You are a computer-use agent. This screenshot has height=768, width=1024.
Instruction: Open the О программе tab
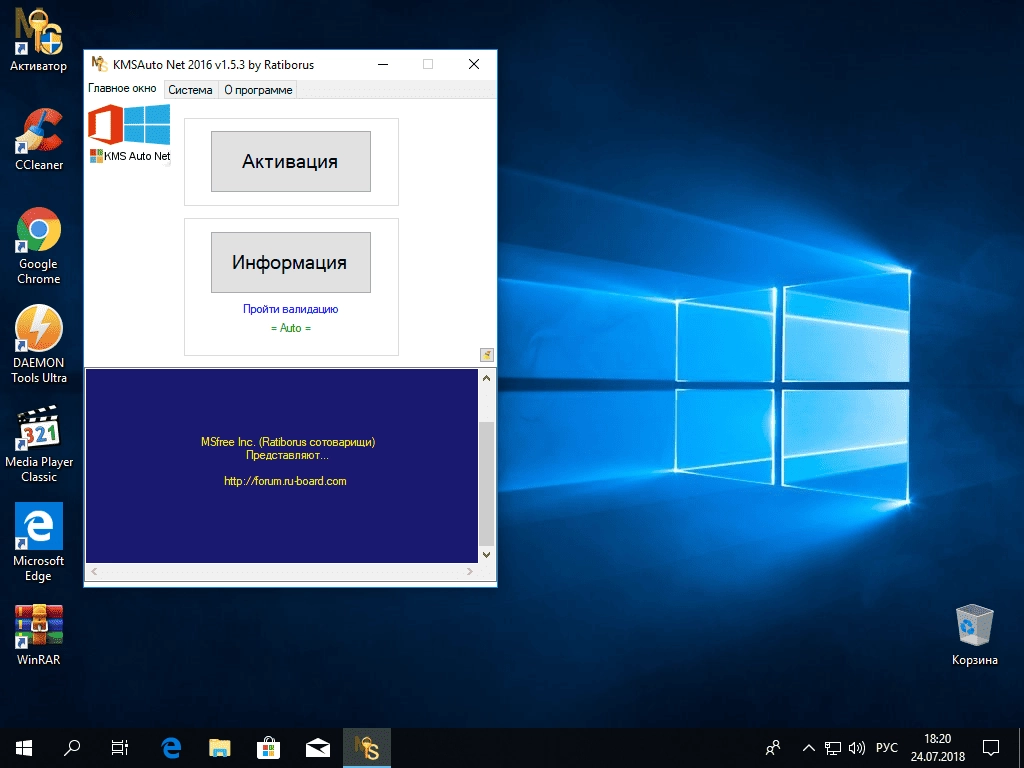pos(258,89)
